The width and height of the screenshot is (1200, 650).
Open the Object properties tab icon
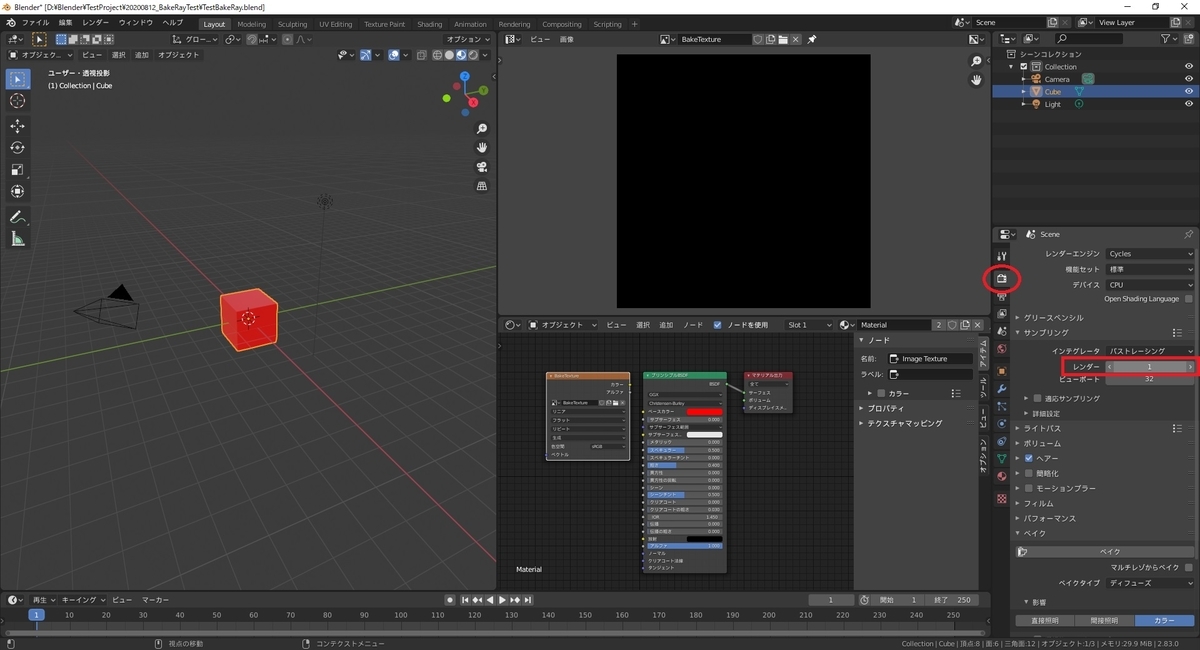click(1001, 371)
